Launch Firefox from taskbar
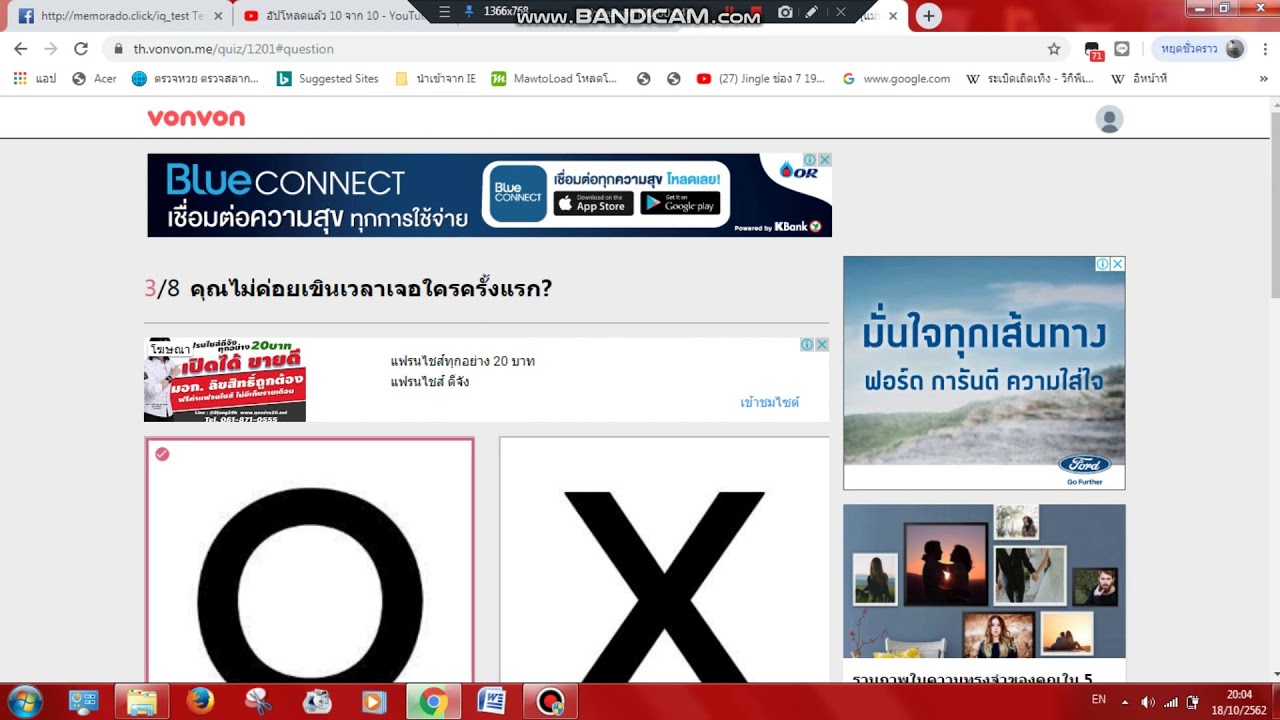This screenshot has width=1280, height=720. tap(200, 702)
